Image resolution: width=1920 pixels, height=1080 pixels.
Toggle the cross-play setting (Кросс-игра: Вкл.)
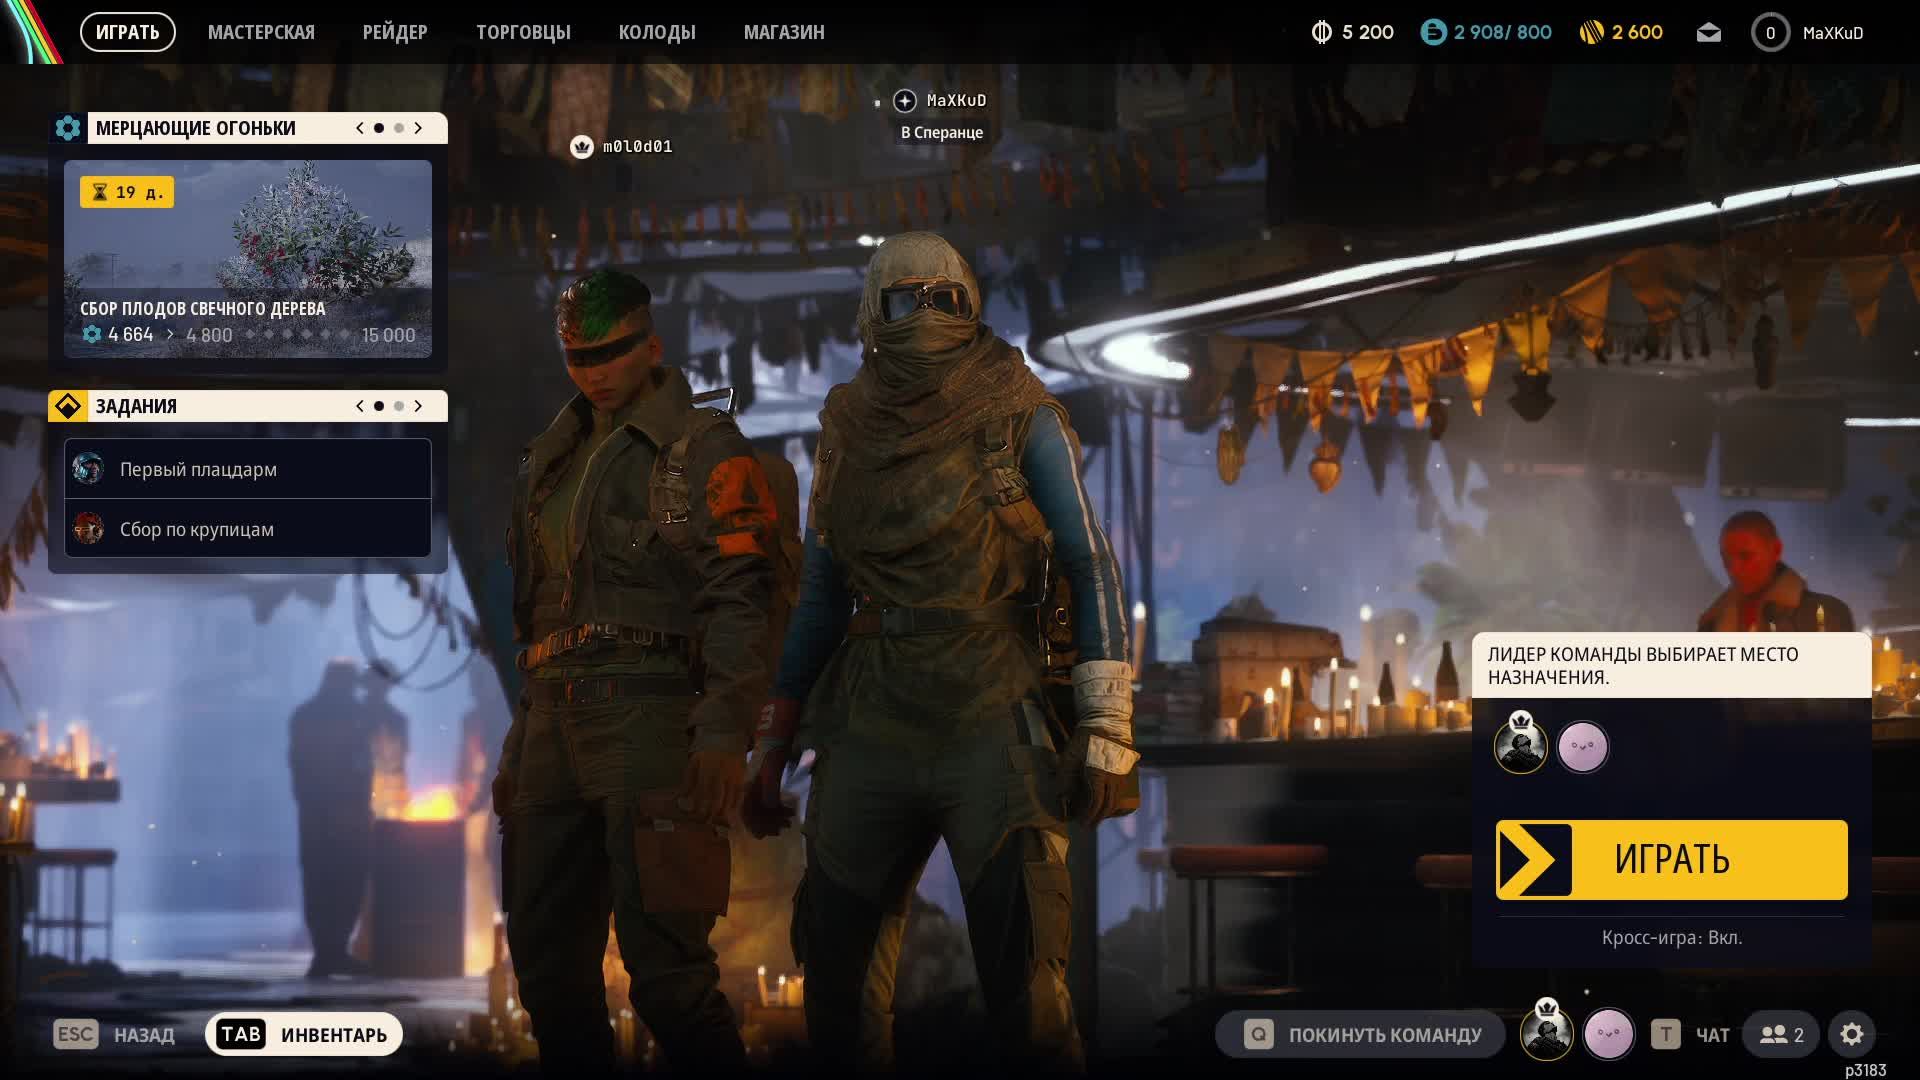1671,938
